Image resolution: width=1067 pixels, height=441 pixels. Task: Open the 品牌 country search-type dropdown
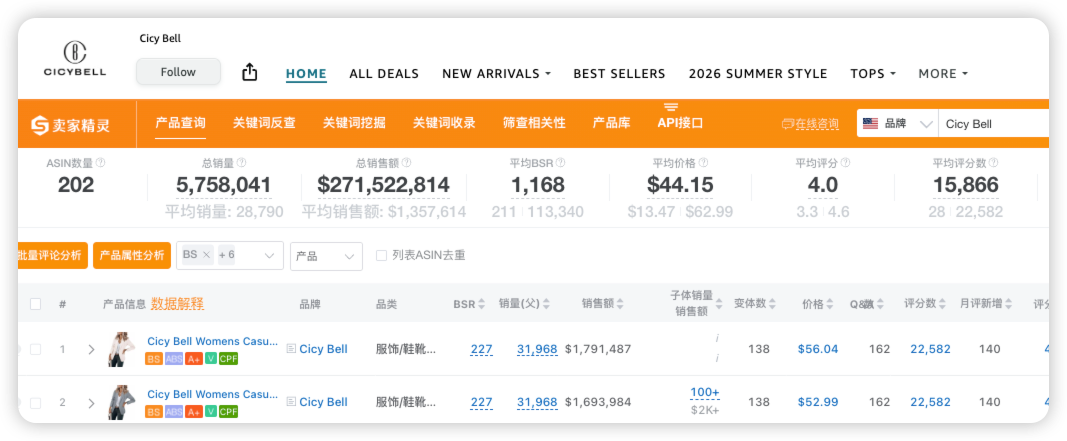(897, 124)
